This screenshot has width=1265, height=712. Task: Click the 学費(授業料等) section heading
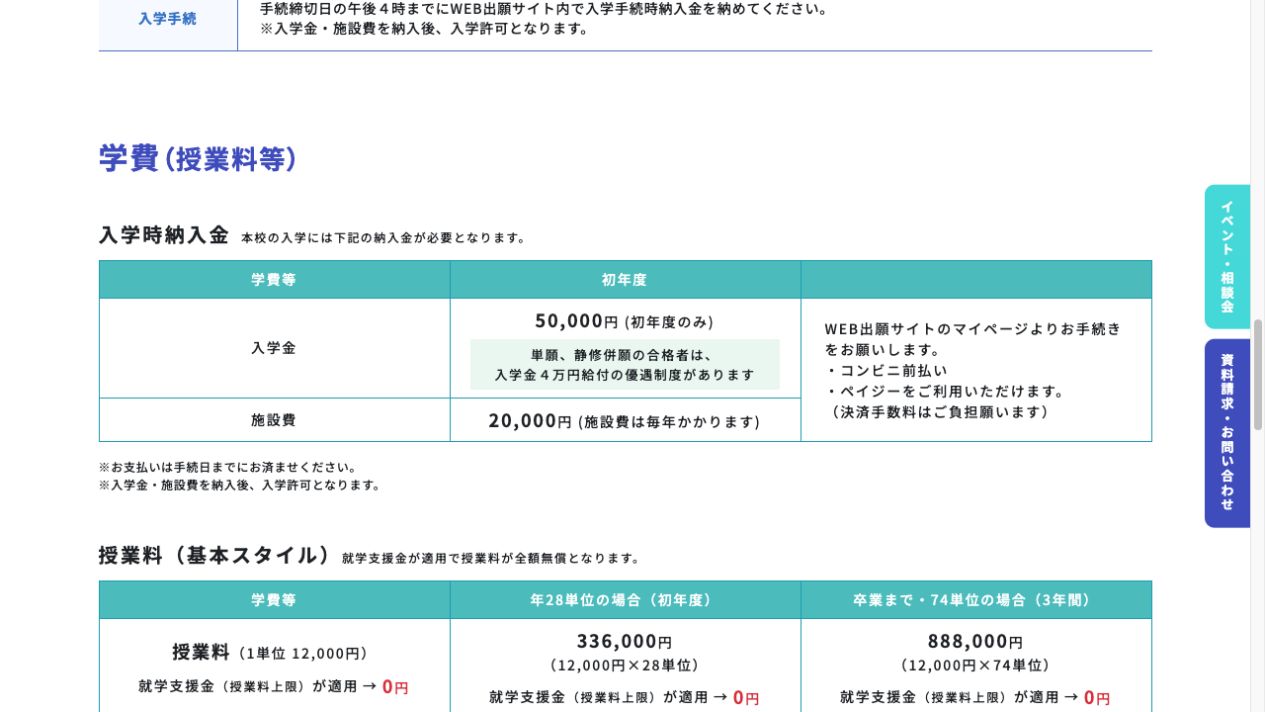point(198,158)
